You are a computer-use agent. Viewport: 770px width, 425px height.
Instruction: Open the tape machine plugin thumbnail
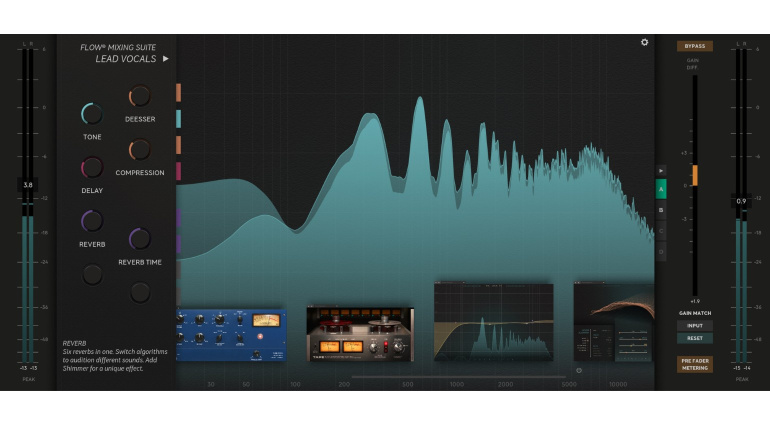tap(359, 335)
